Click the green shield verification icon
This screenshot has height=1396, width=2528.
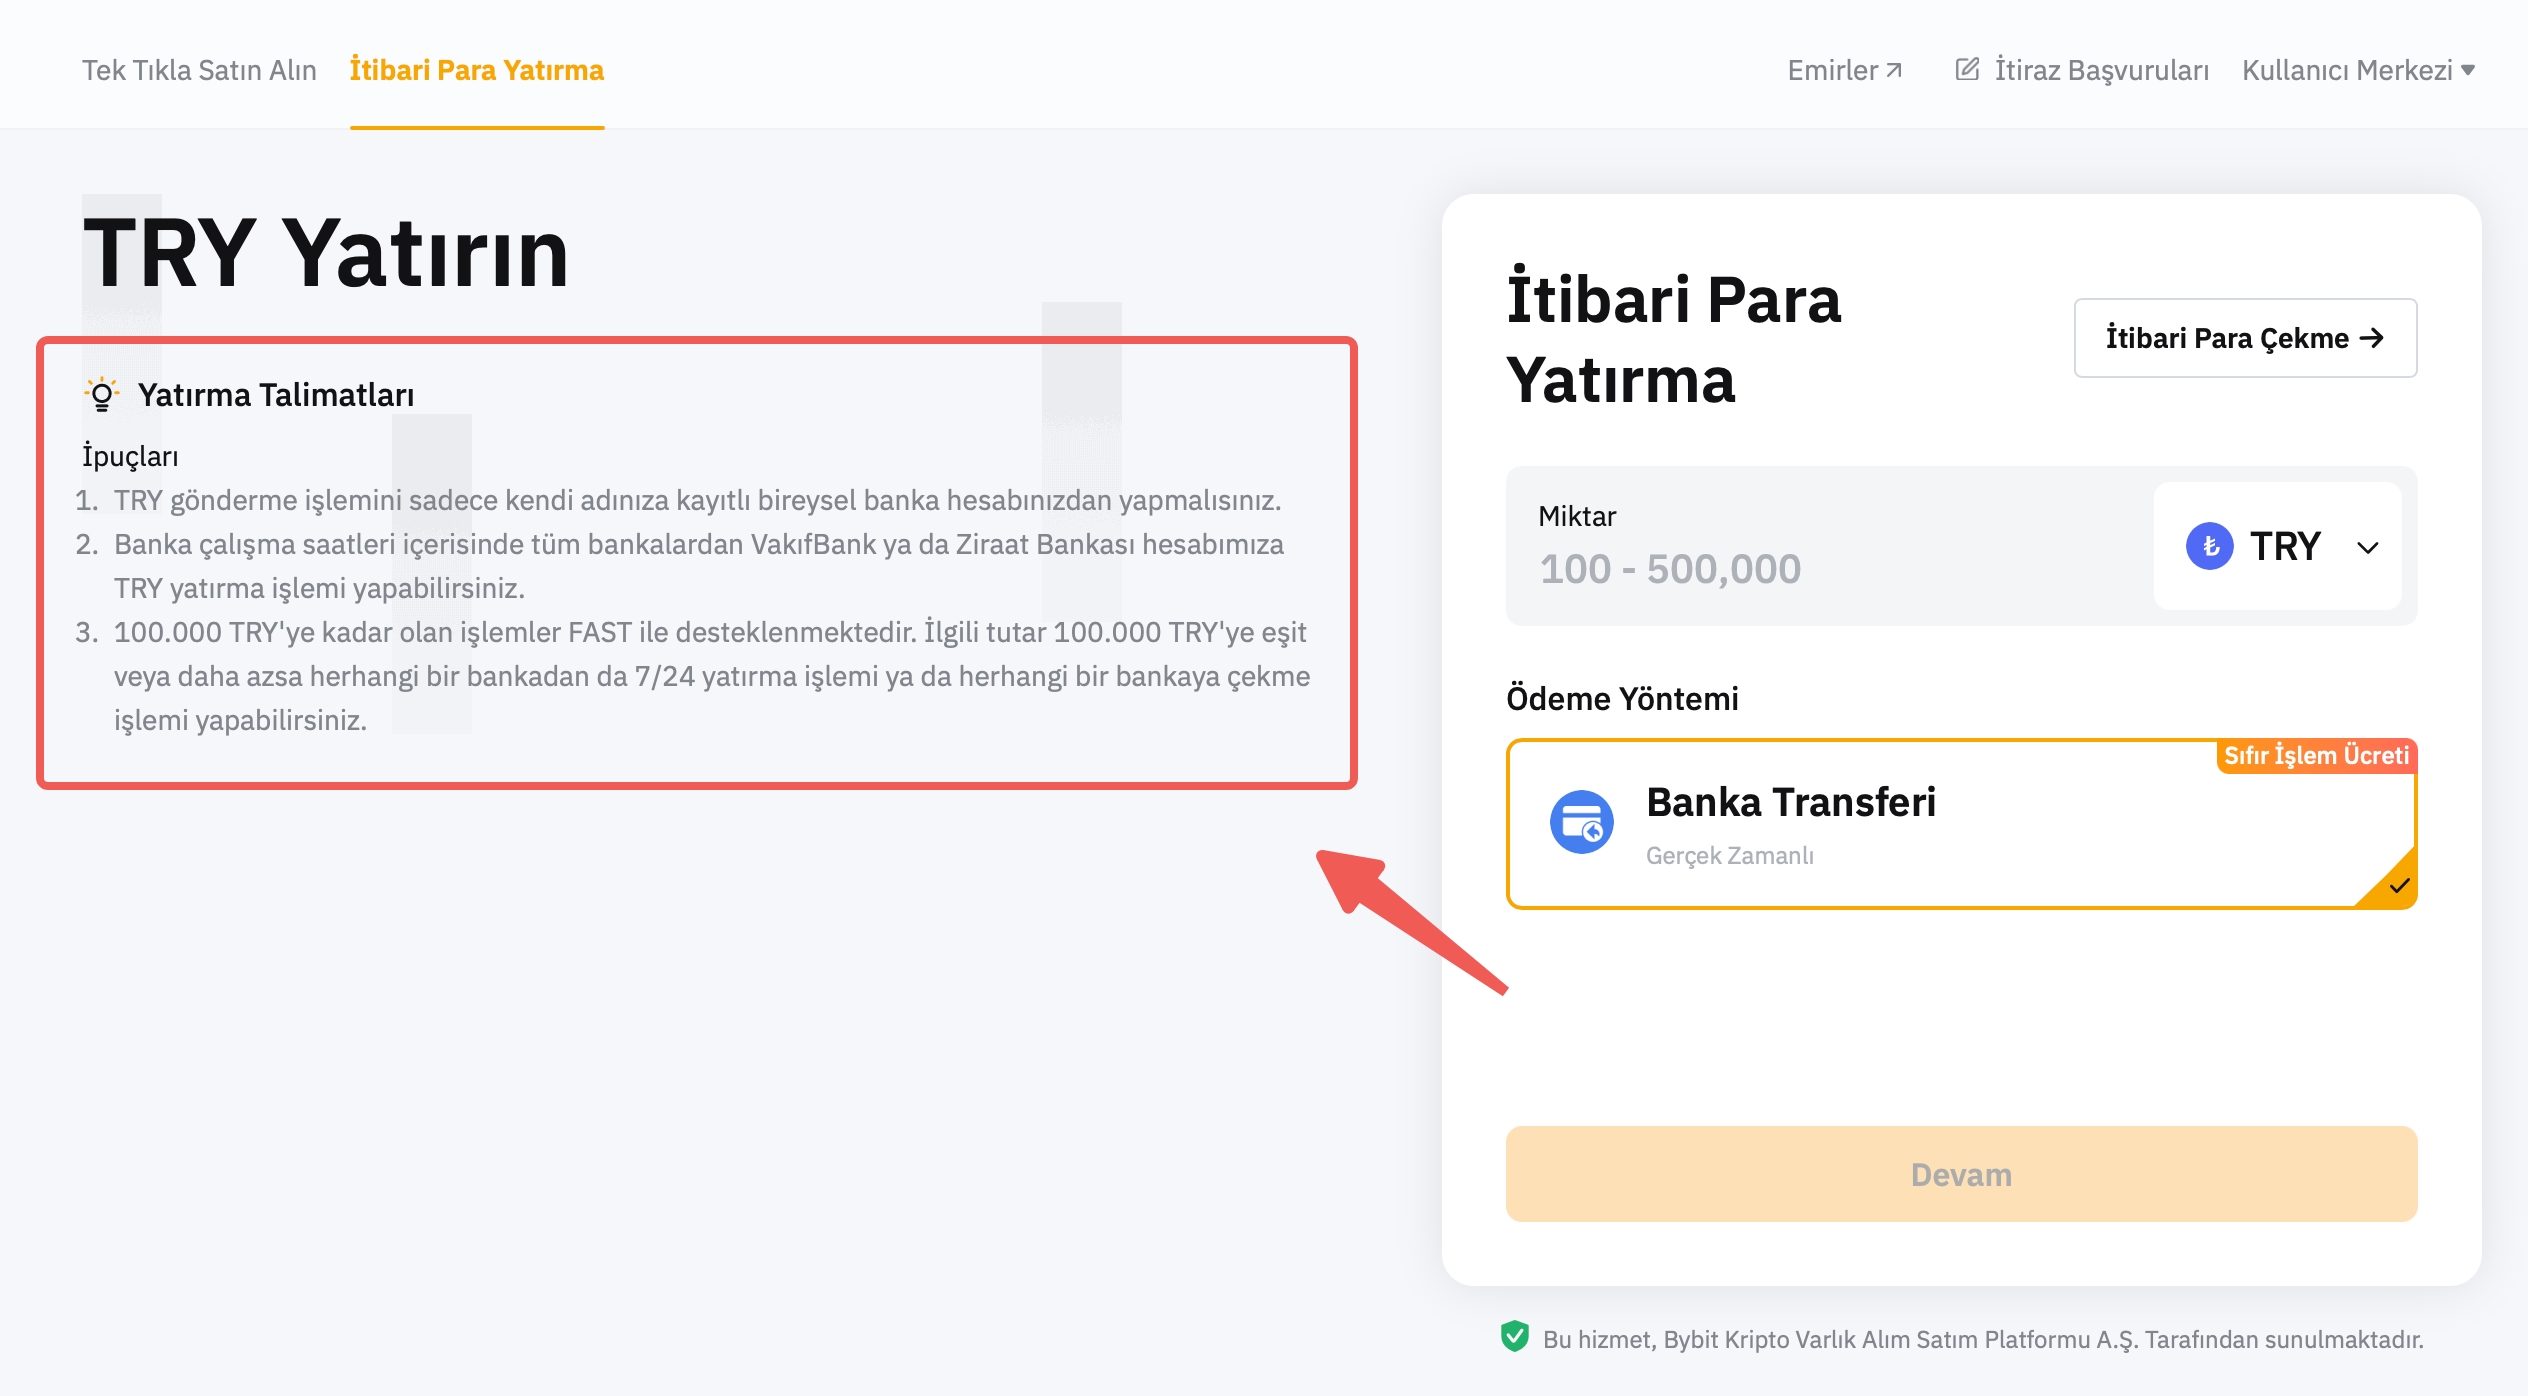[x=1515, y=1337]
